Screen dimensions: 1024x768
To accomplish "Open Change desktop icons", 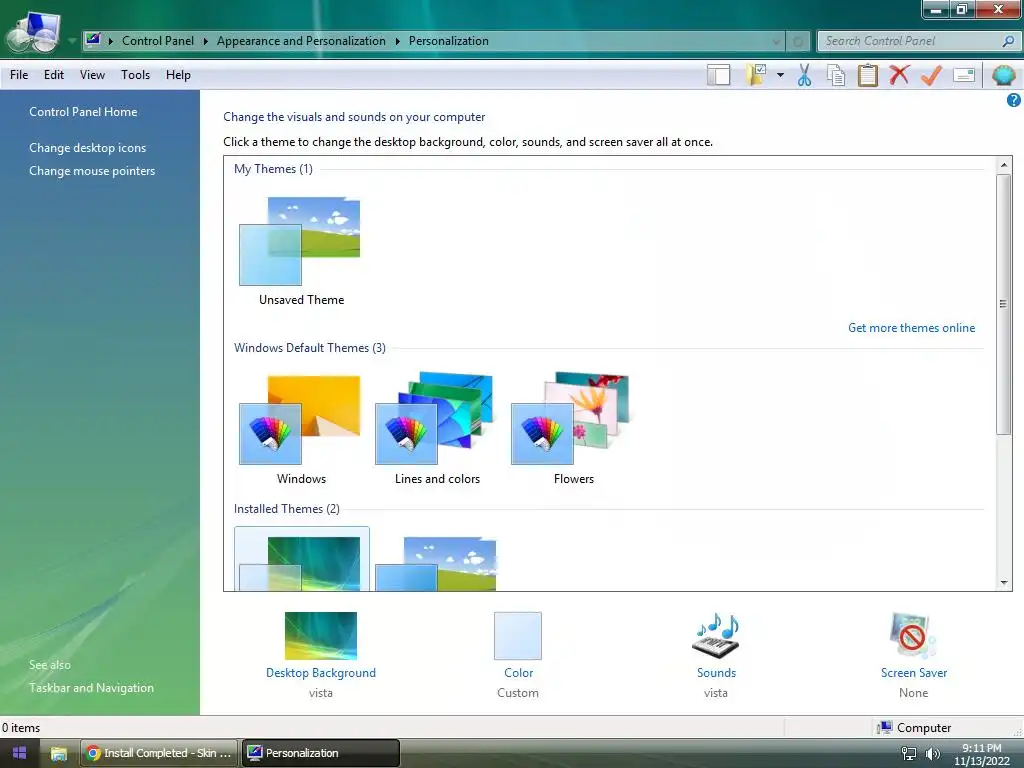I will pos(88,148).
